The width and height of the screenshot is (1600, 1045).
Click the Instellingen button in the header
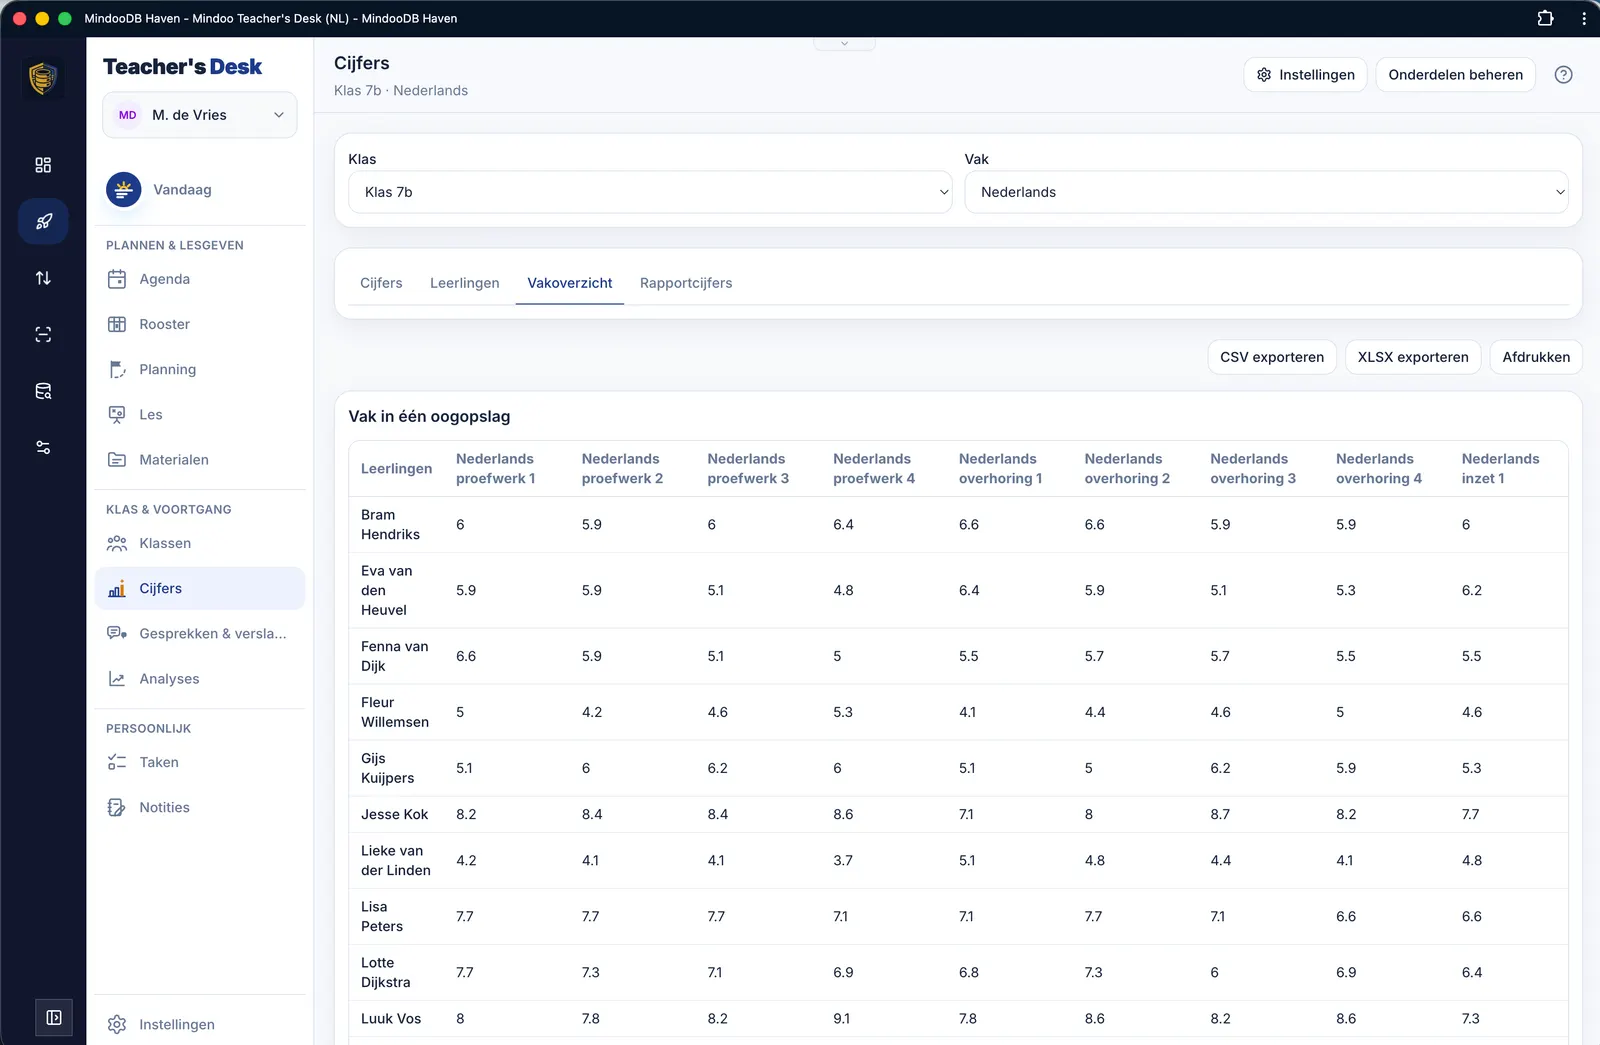[1305, 75]
